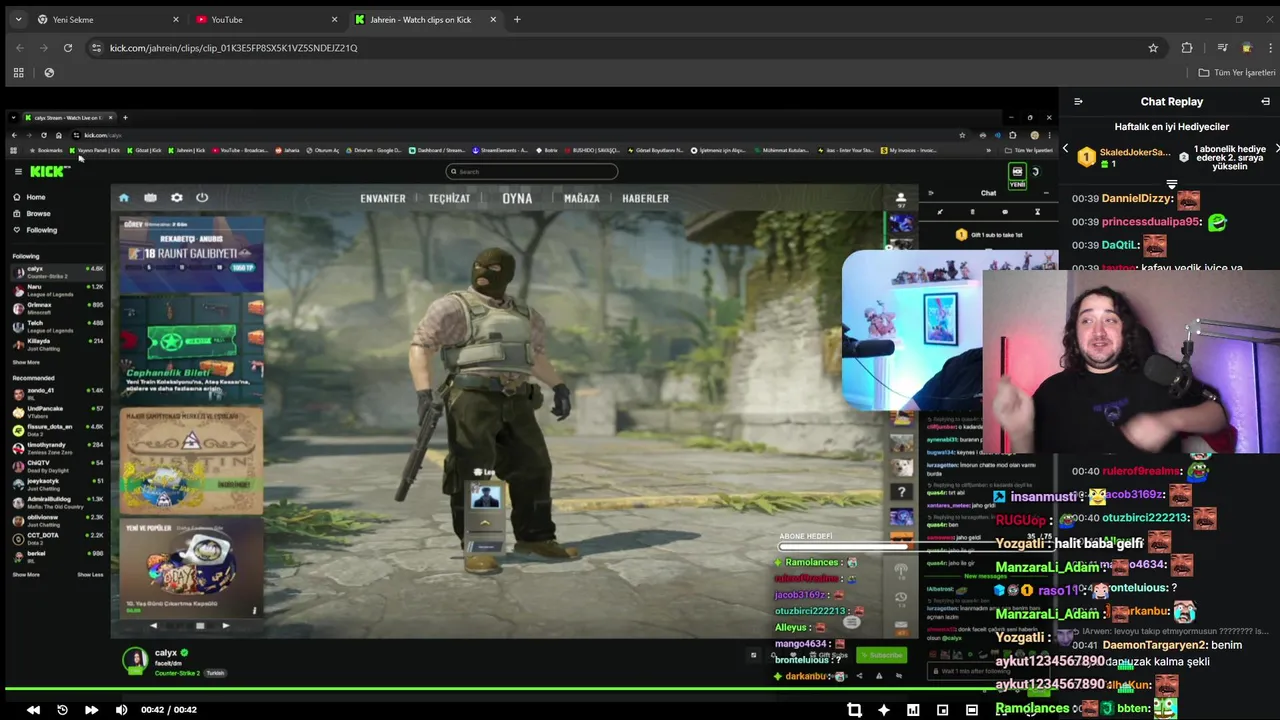Bookmark this page with the star icon
Screen dimensions: 1280x720
1153,47
